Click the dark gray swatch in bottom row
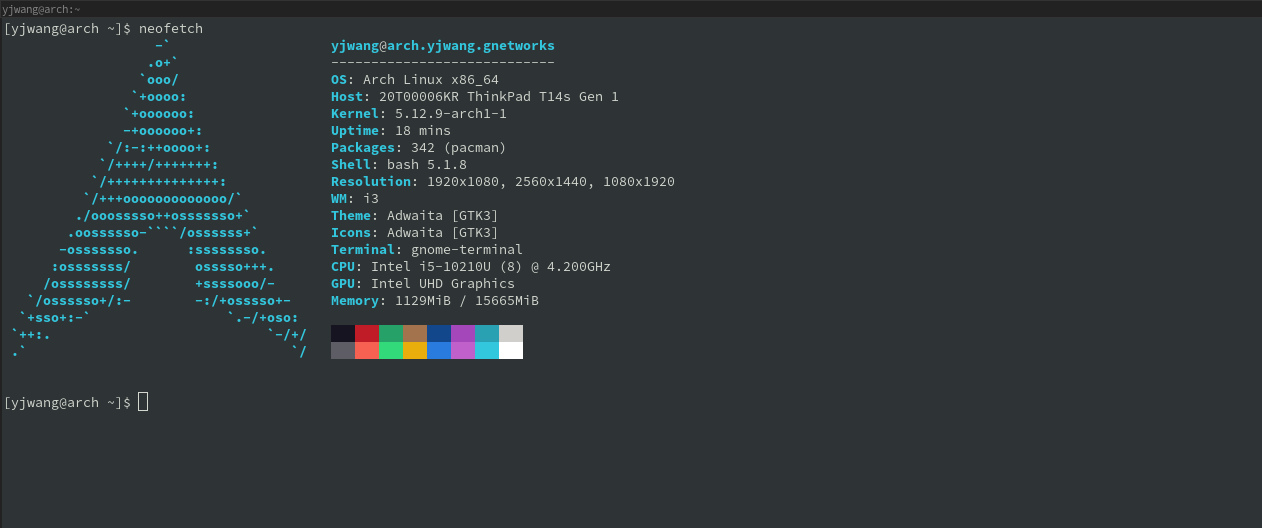The height and width of the screenshot is (528, 1262). [343, 351]
